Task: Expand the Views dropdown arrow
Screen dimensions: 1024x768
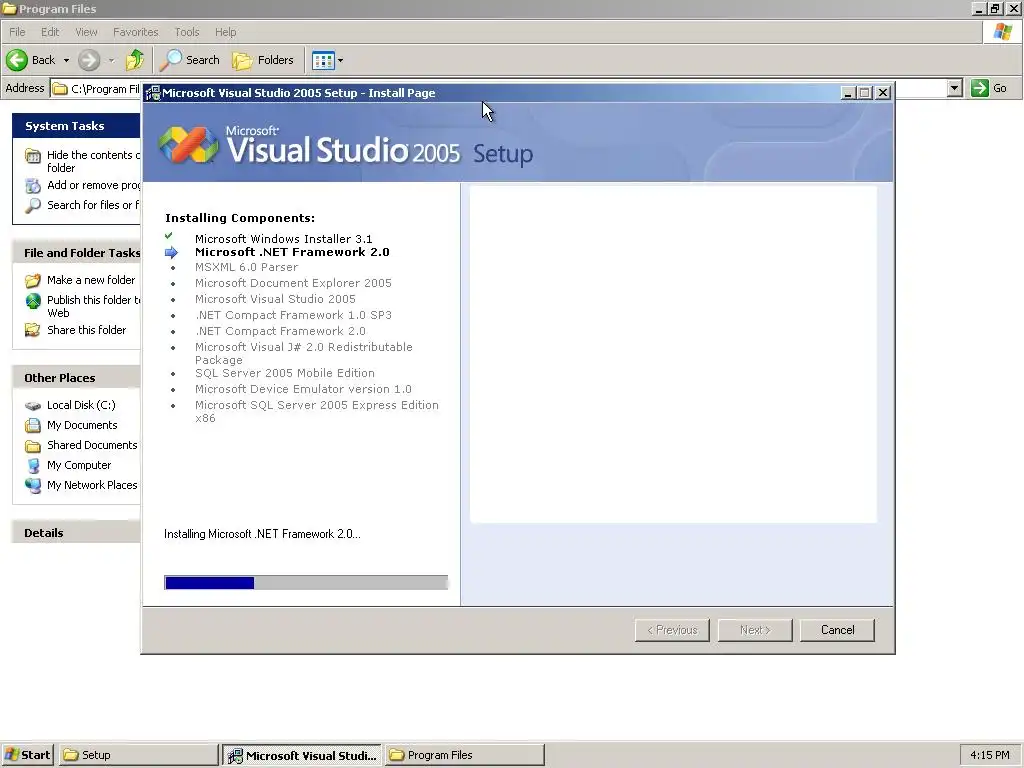Action: tap(340, 61)
